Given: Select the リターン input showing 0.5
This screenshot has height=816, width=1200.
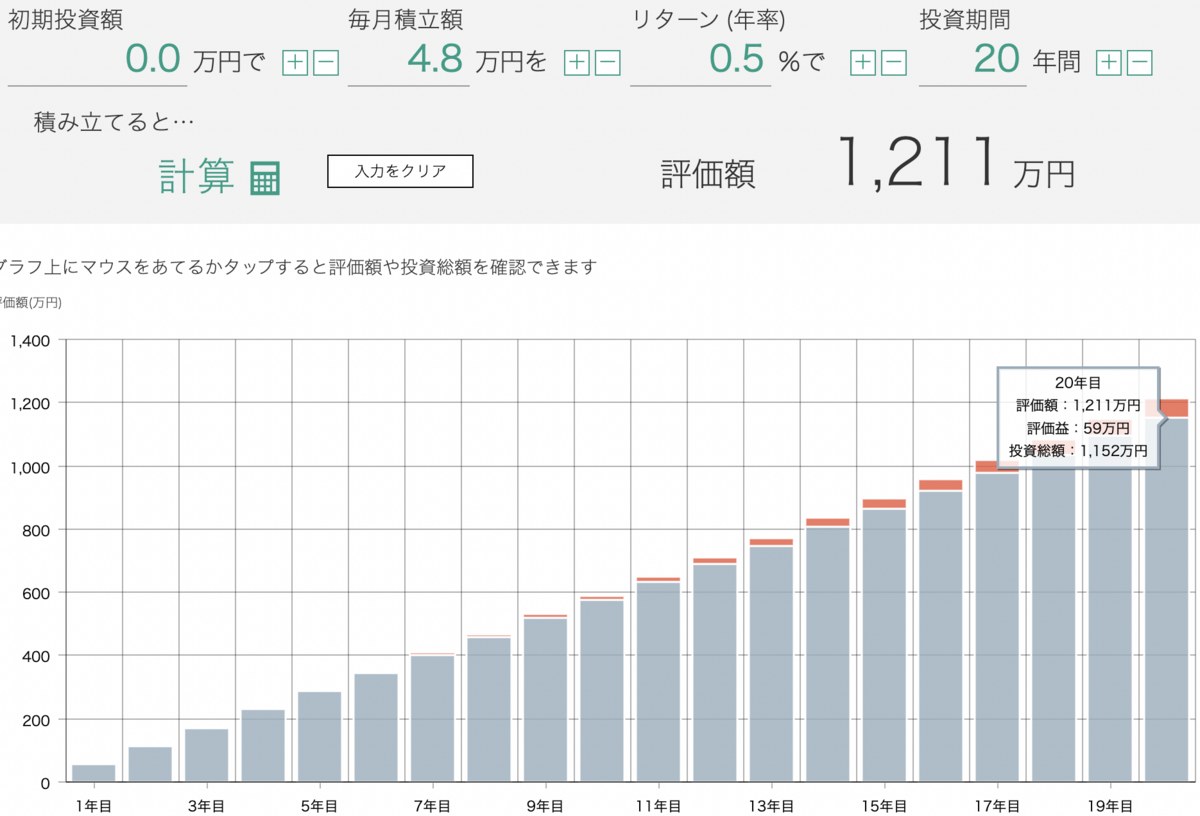Looking at the screenshot, I should [x=701, y=62].
